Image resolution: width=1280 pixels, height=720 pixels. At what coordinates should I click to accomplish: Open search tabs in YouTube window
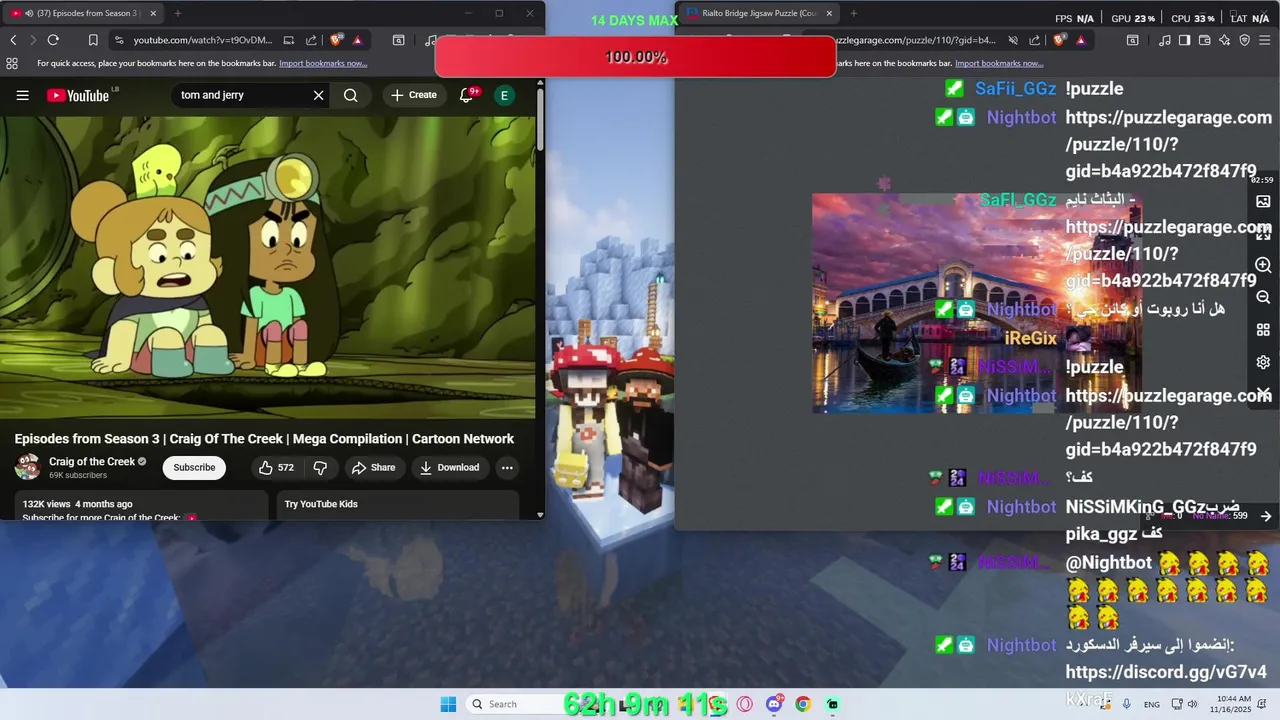[398, 40]
